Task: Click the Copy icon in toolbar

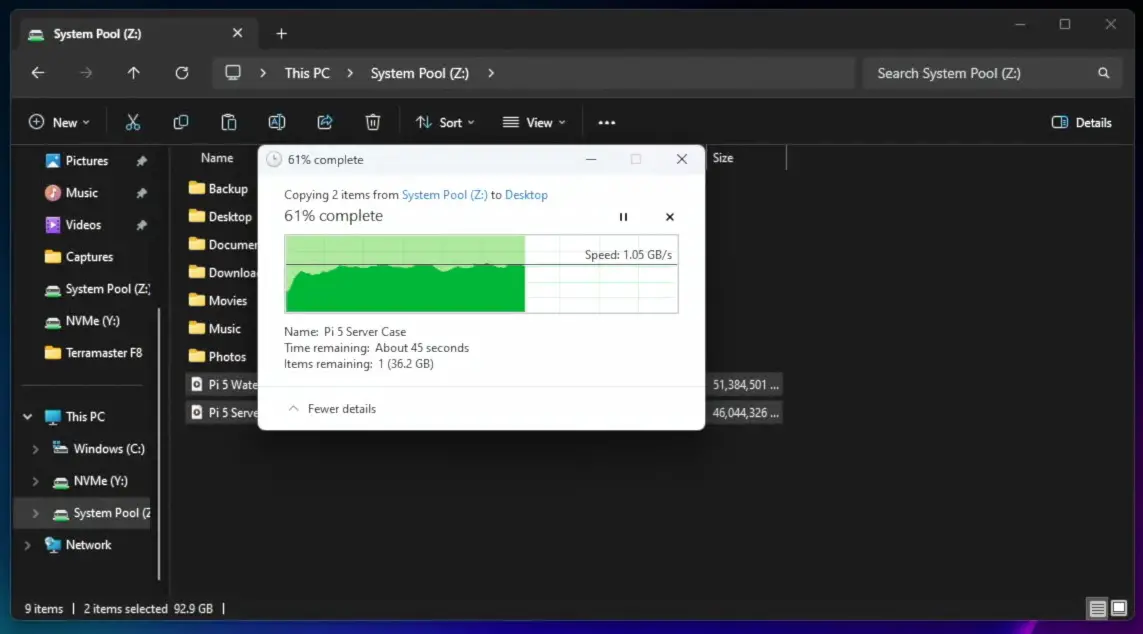Action: (x=181, y=122)
